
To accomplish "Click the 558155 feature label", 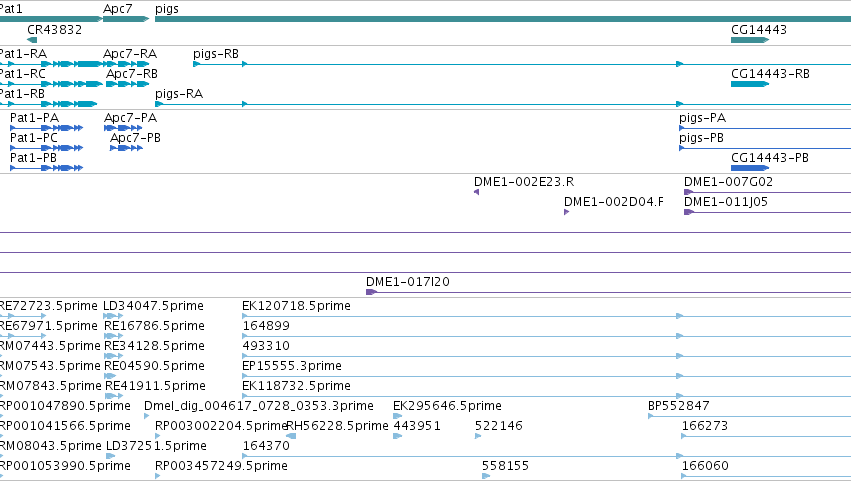I will pyautogui.click(x=505, y=466).
